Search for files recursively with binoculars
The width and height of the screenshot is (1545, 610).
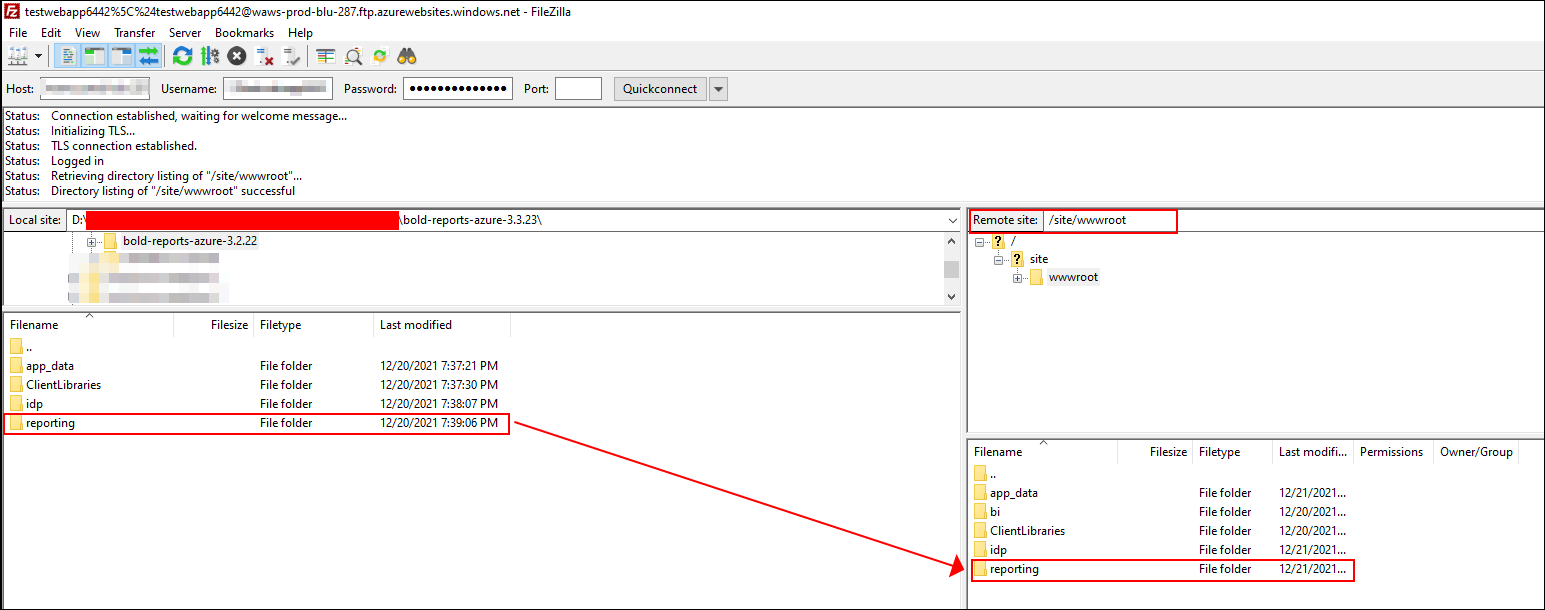tap(406, 56)
